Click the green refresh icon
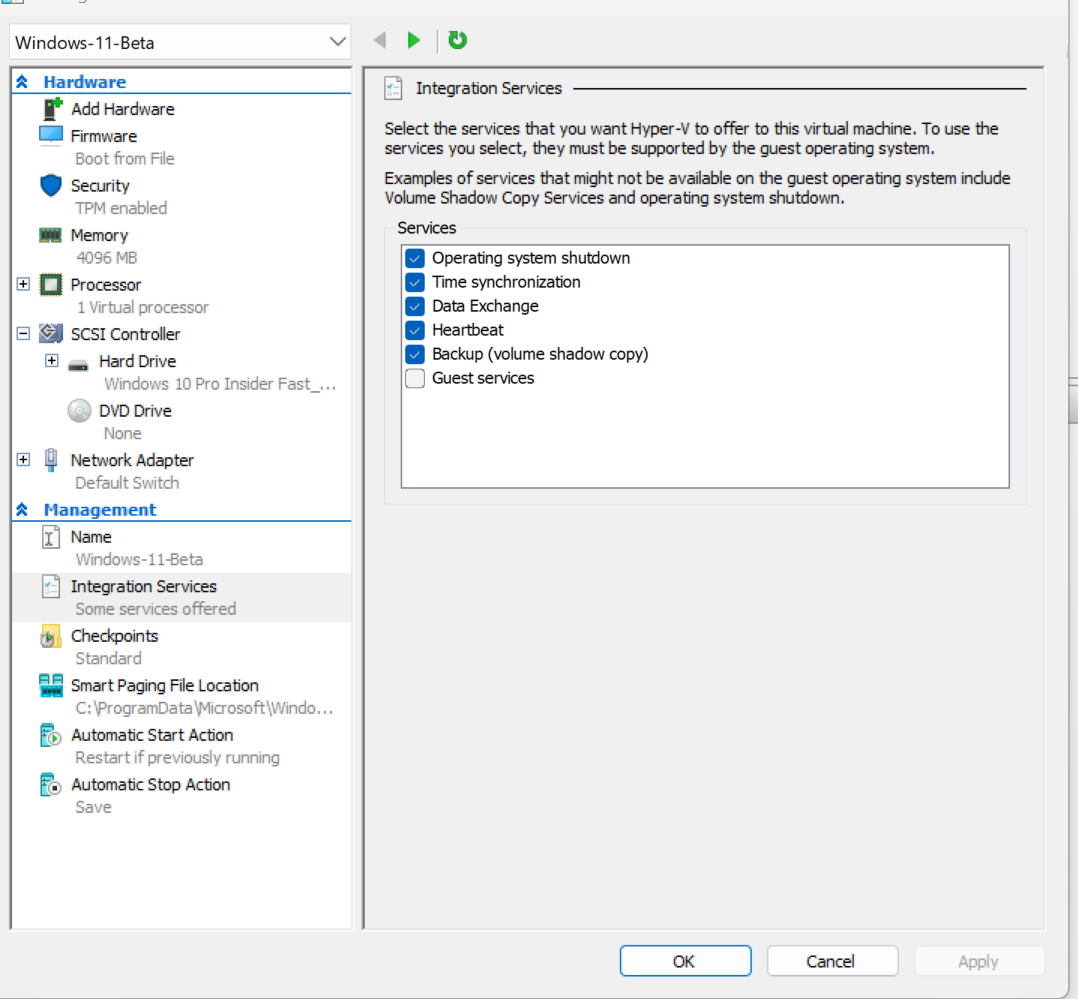The width and height of the screenshot is (1078, 999). 457,40
